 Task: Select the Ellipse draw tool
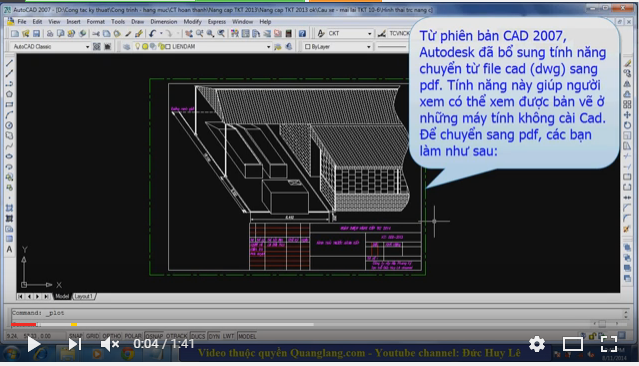click(9, 157)
